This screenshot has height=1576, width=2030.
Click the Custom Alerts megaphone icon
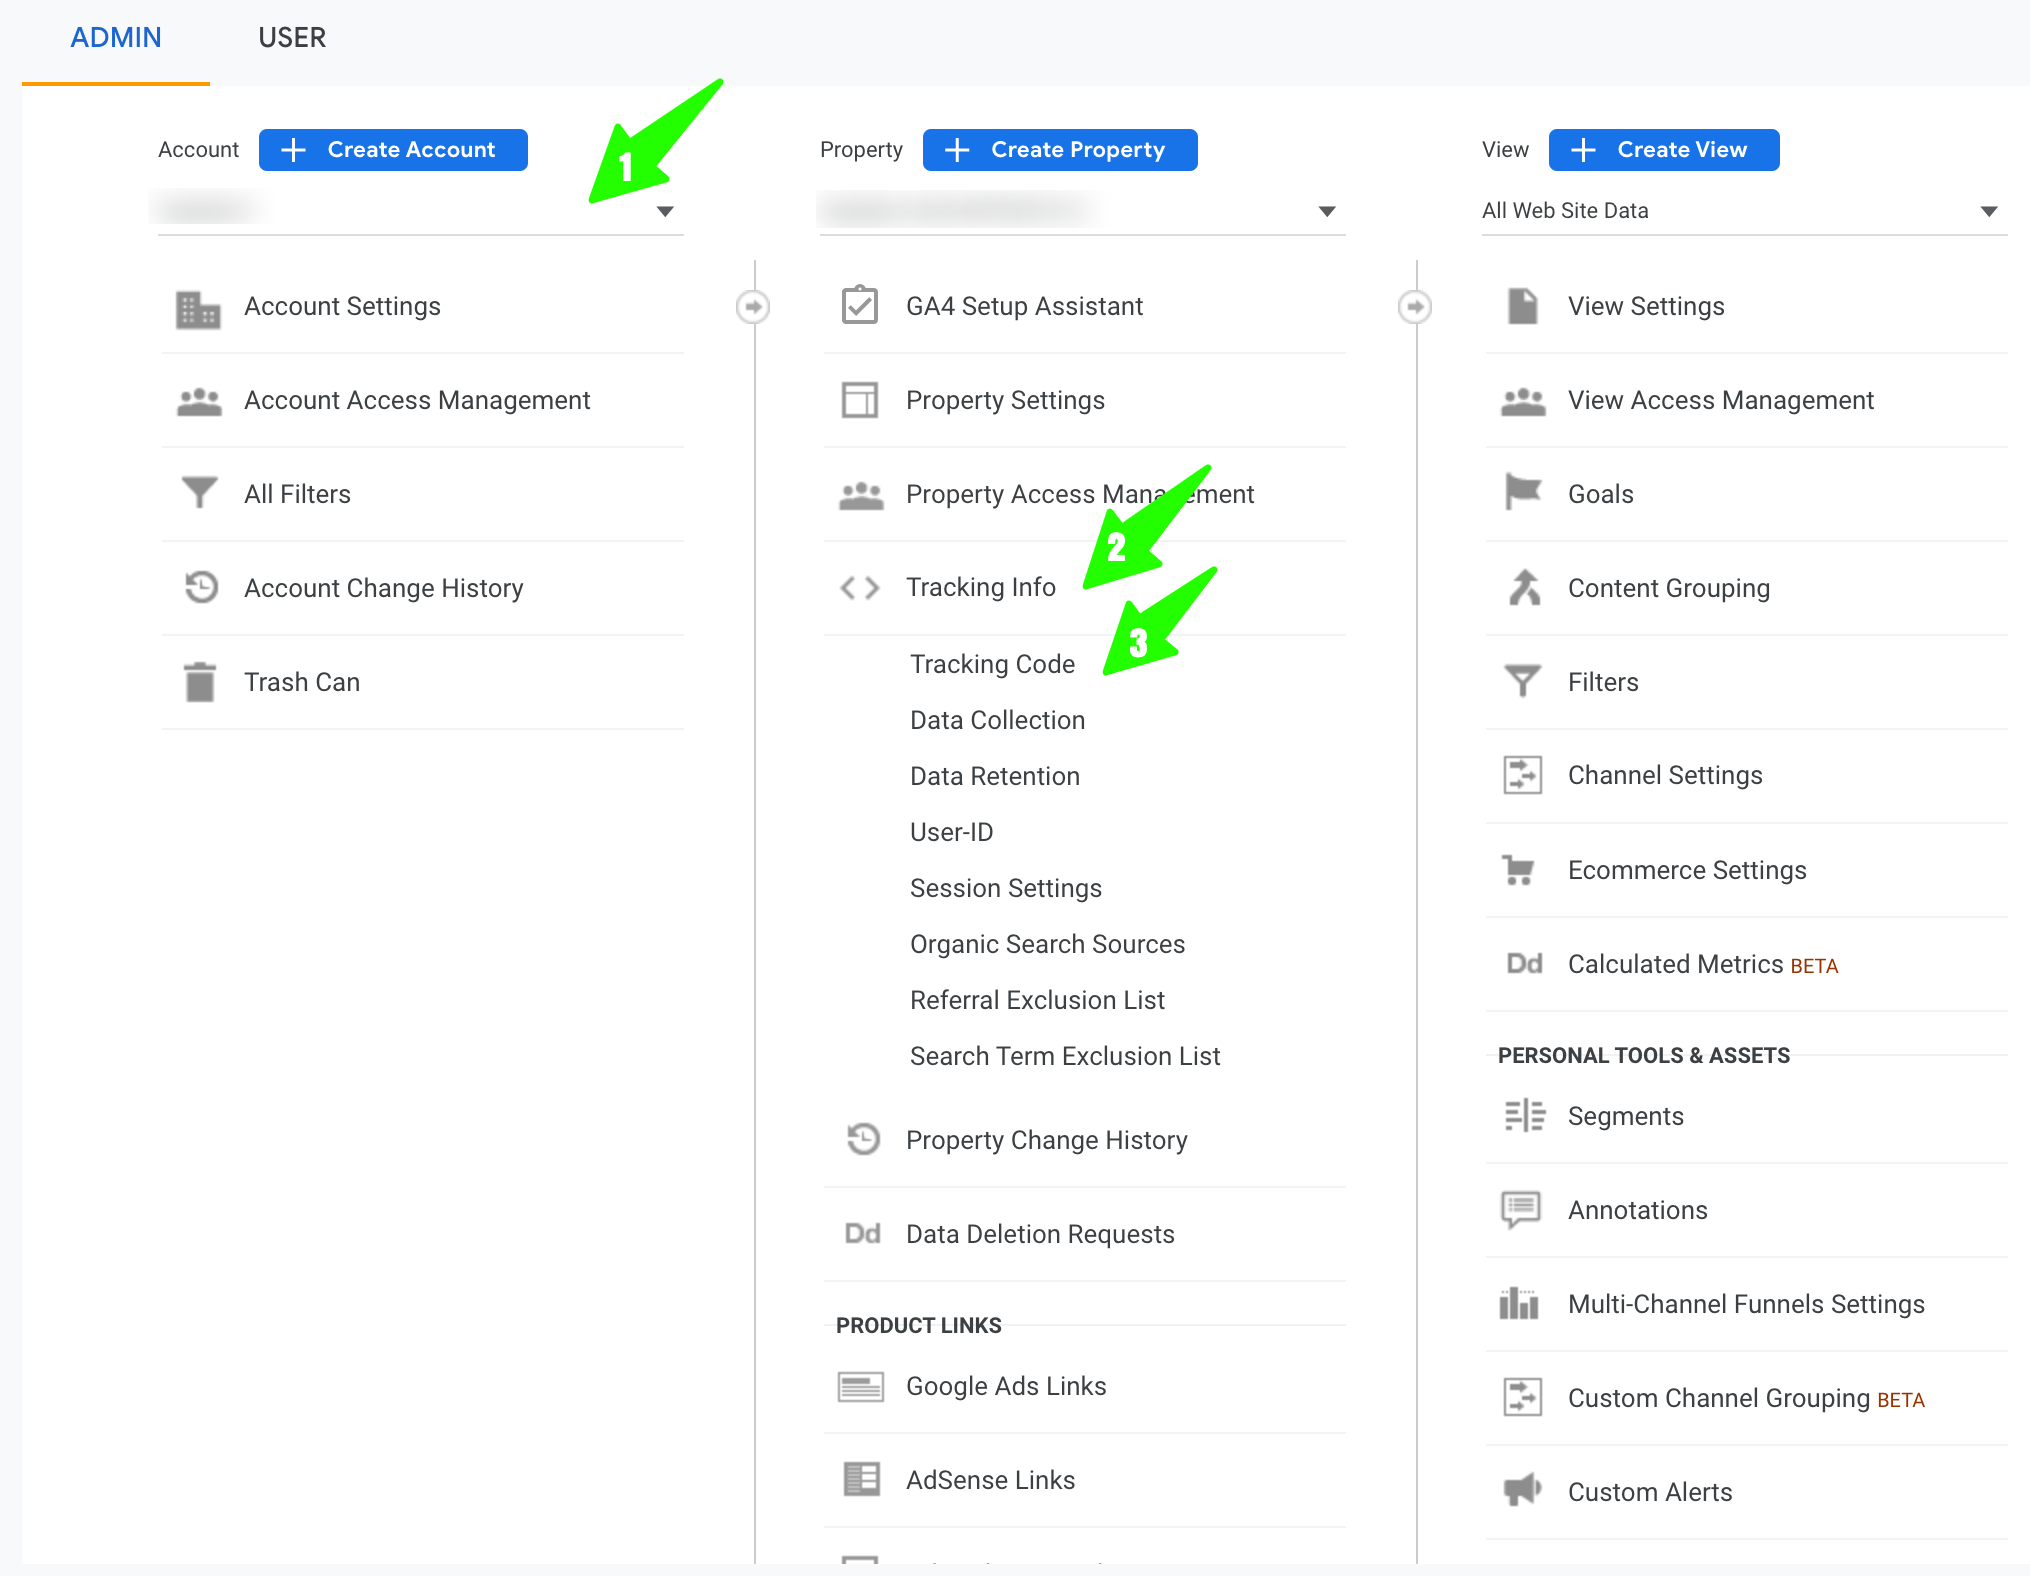pyautogui.click(x=1522, y=1491)
